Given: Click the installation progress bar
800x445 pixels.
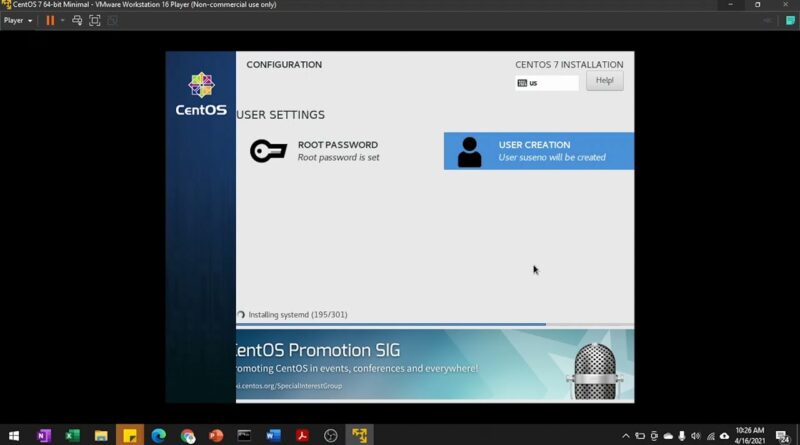Looking at the screenshot, I should tap(435, 324).
